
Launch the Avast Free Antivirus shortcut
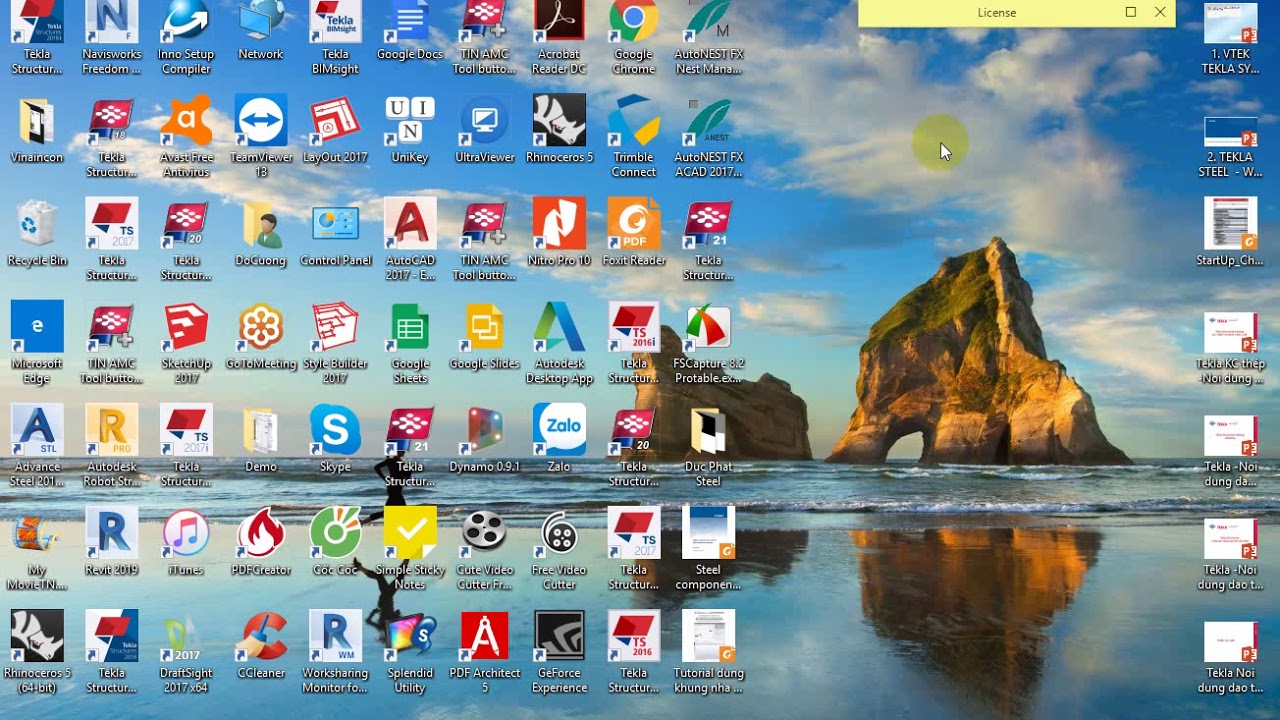186,137
